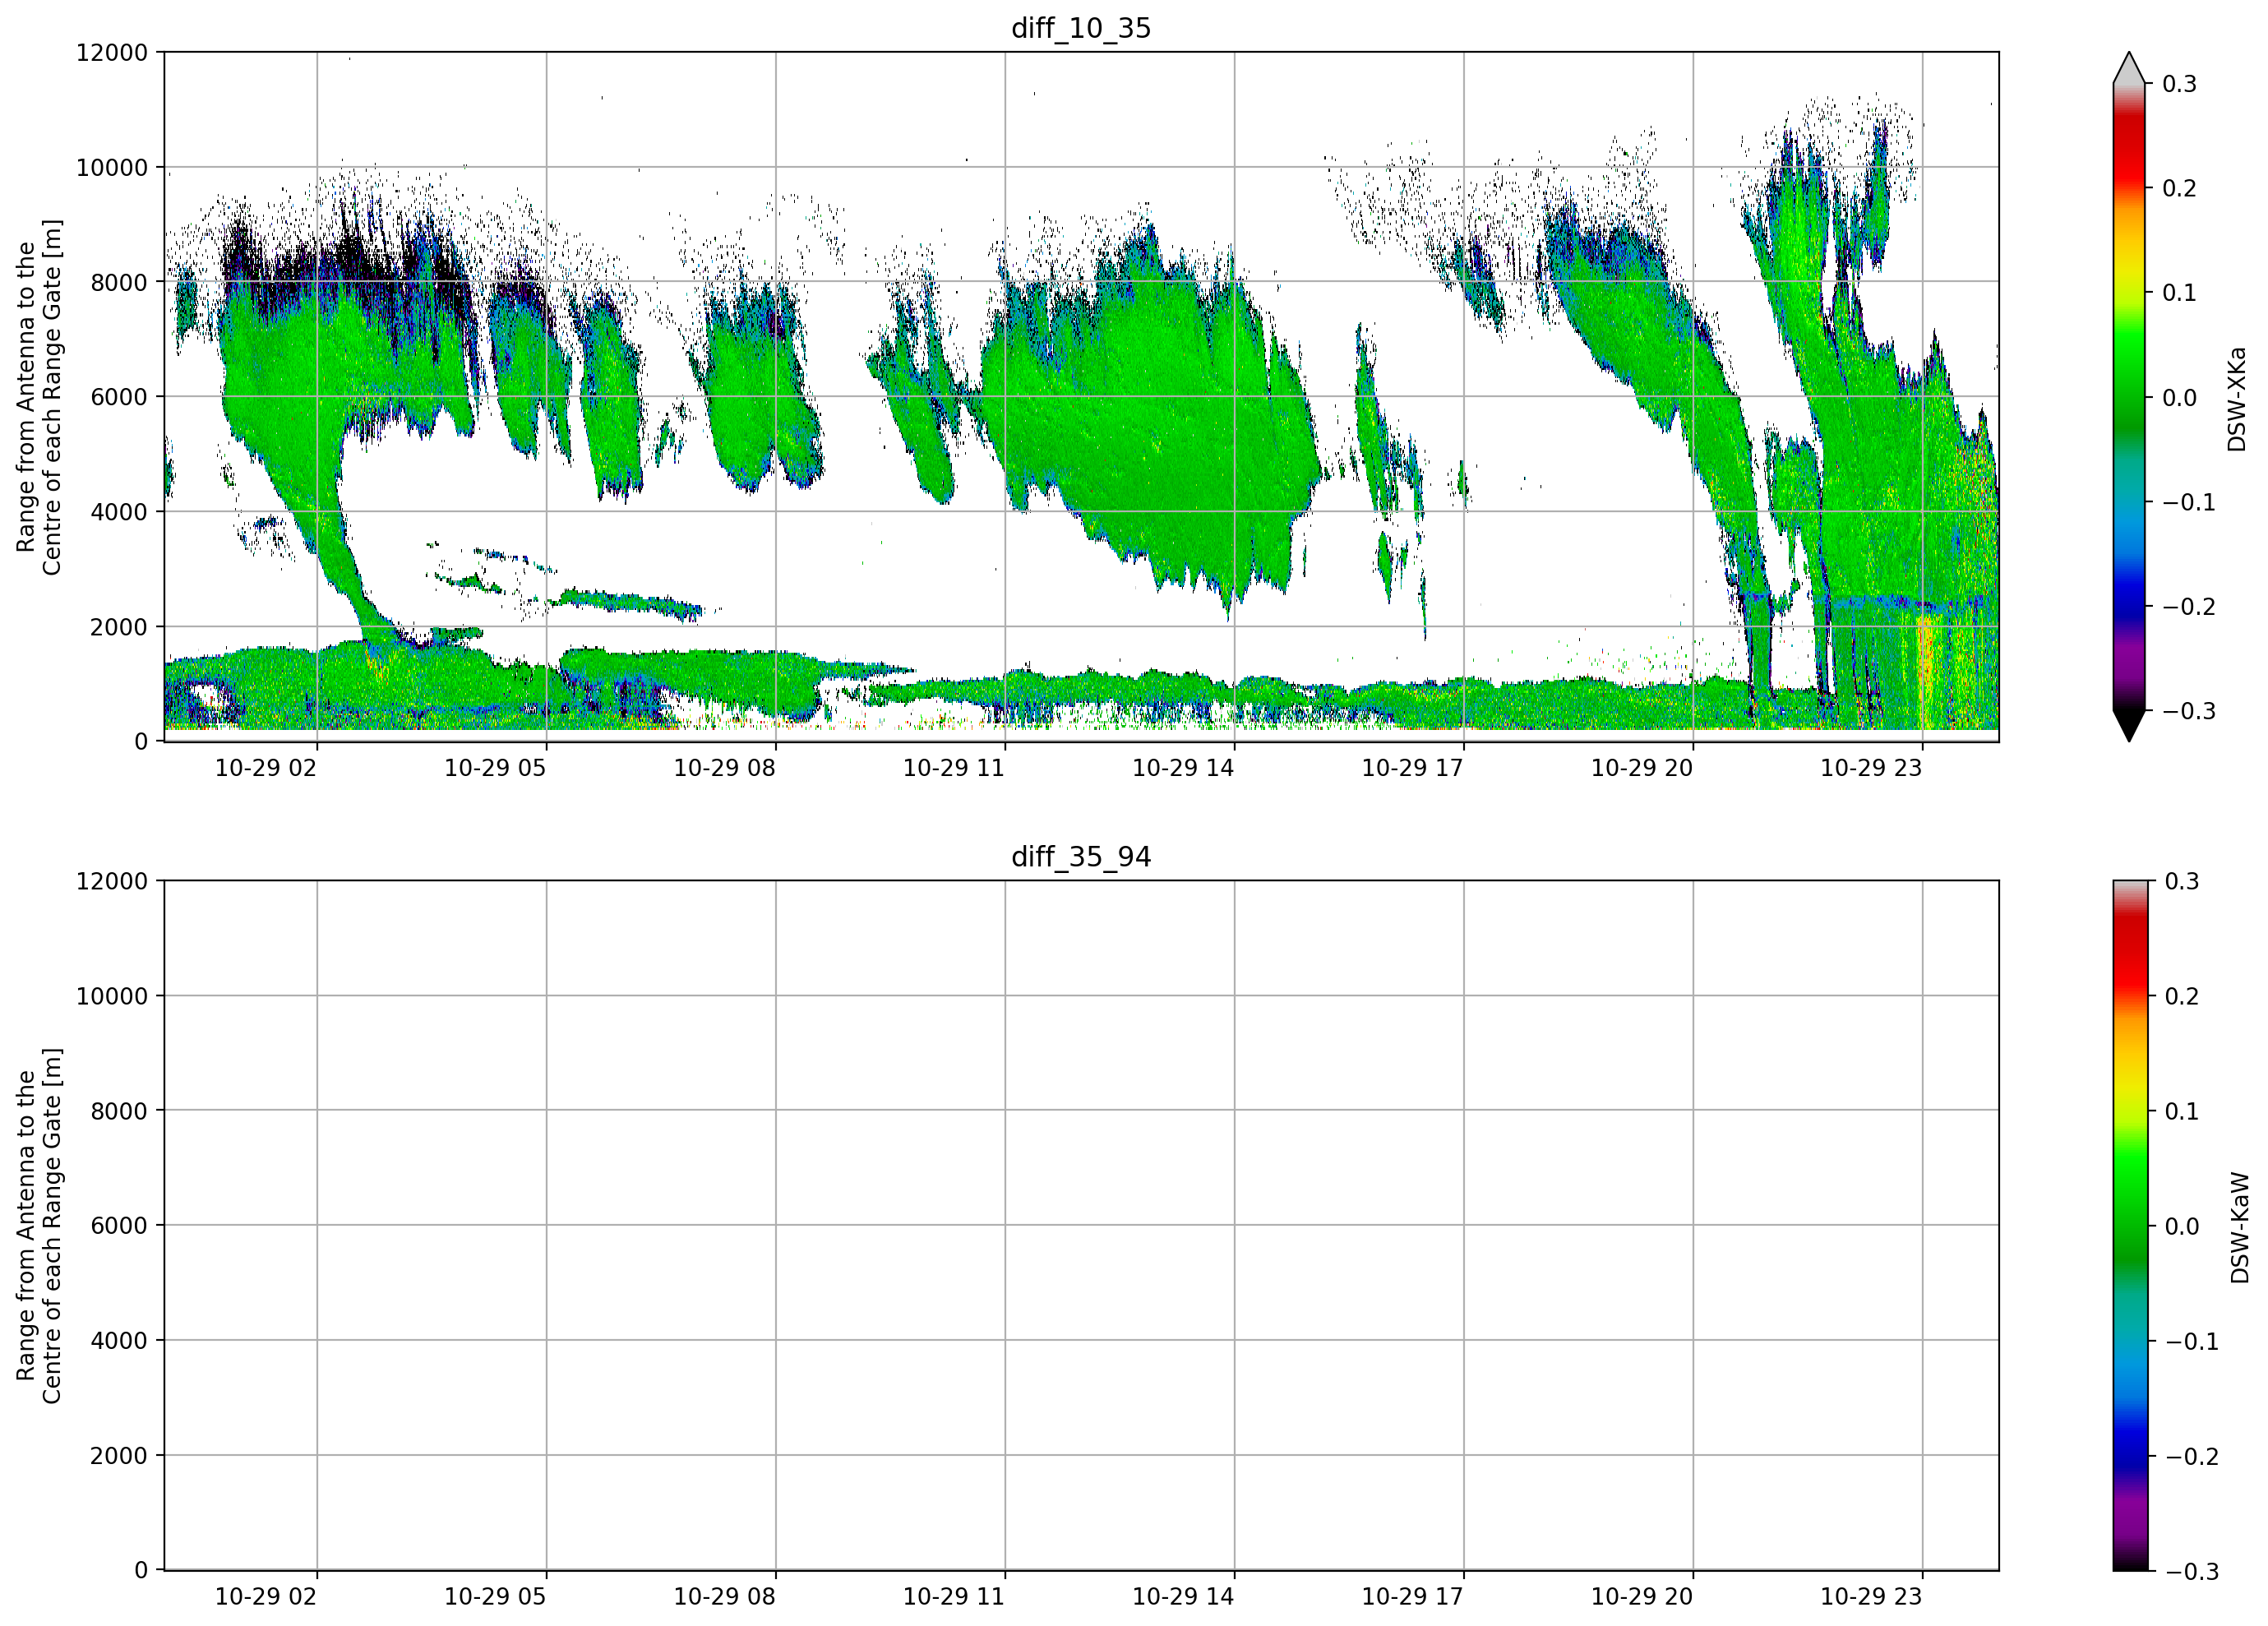The image size is (2268, 1626).
Task: Click the diff_35_94 plot title
Action: click(1081, 857)
